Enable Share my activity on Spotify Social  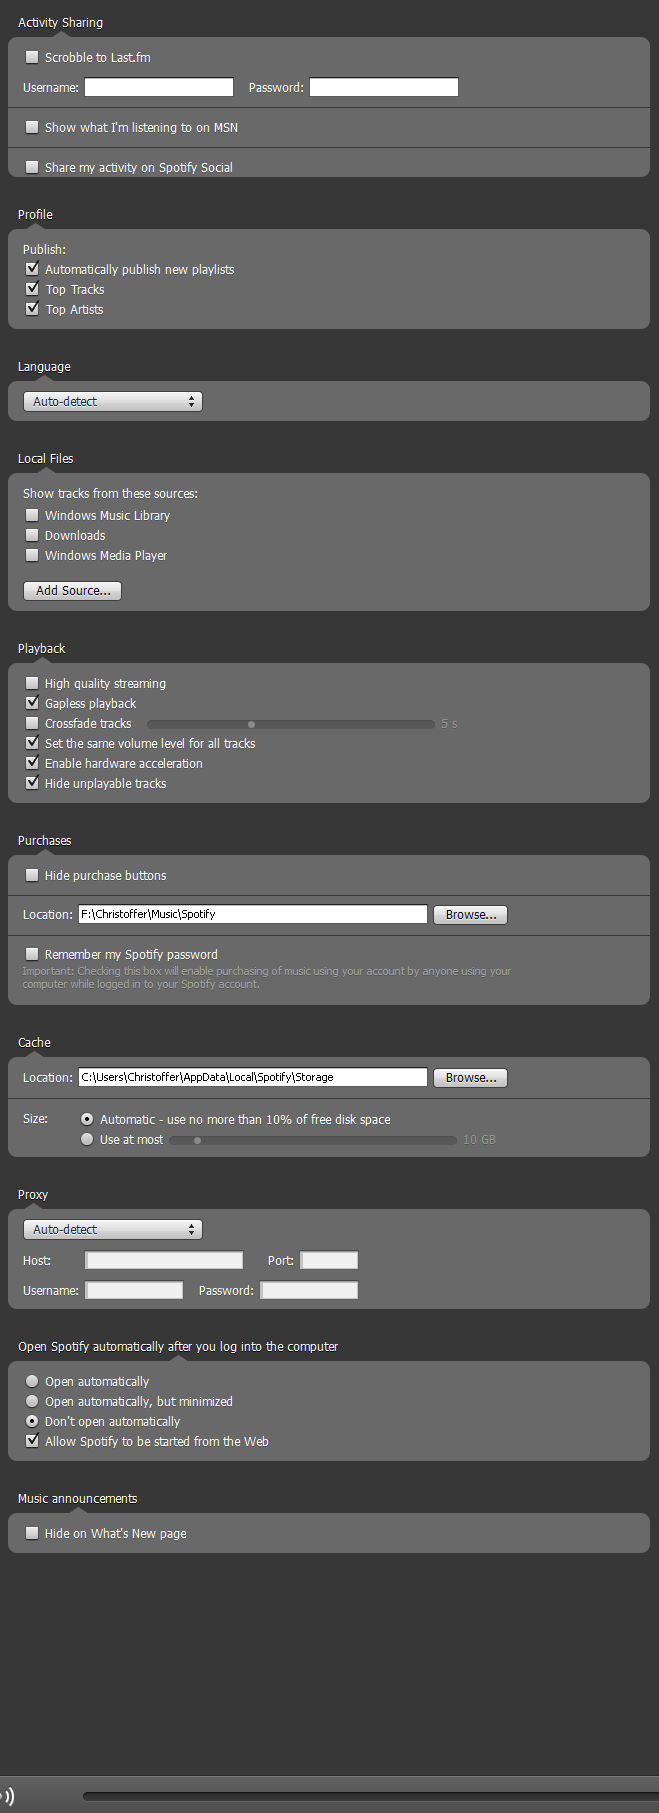click(32, 167)
